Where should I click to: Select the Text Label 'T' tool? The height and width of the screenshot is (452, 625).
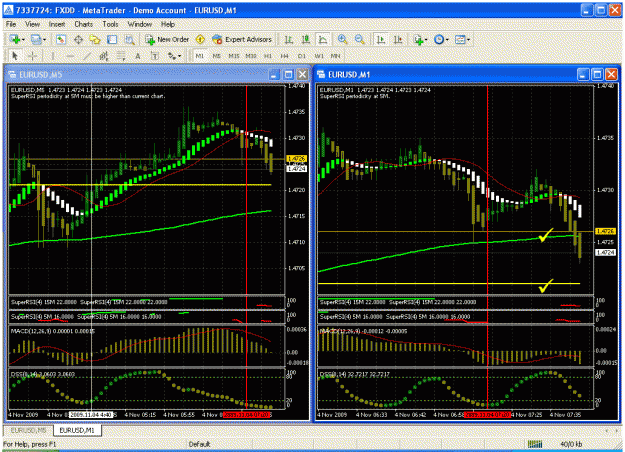click(155, 56)
